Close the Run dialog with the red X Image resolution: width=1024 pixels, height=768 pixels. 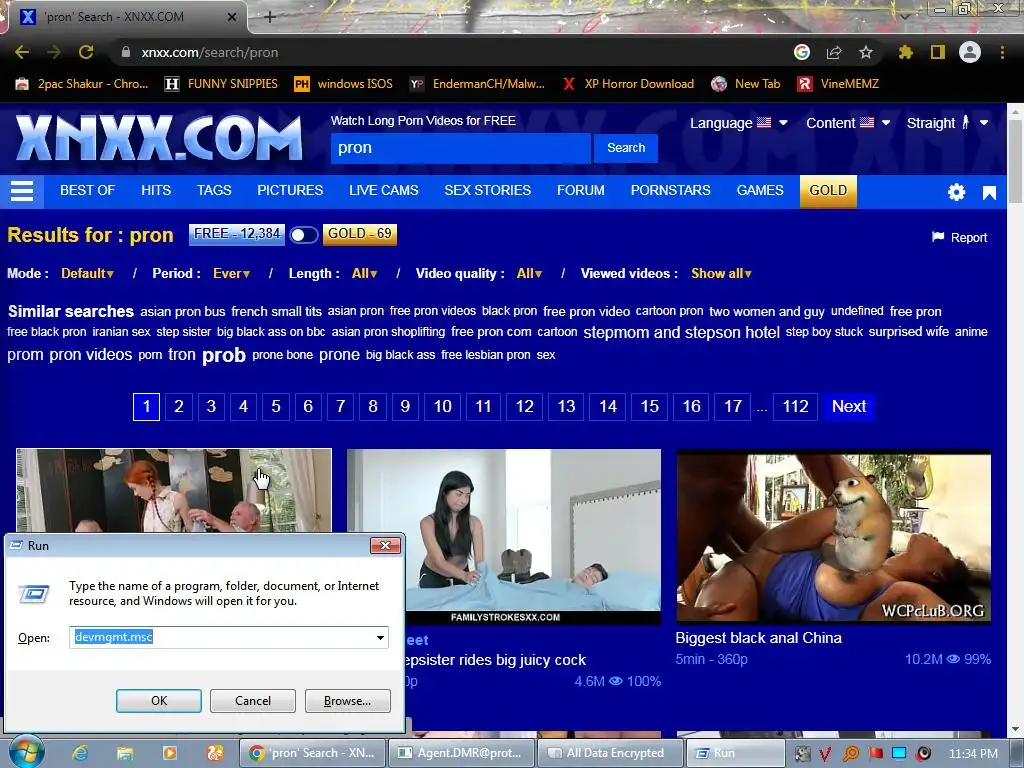click(385, 545)
